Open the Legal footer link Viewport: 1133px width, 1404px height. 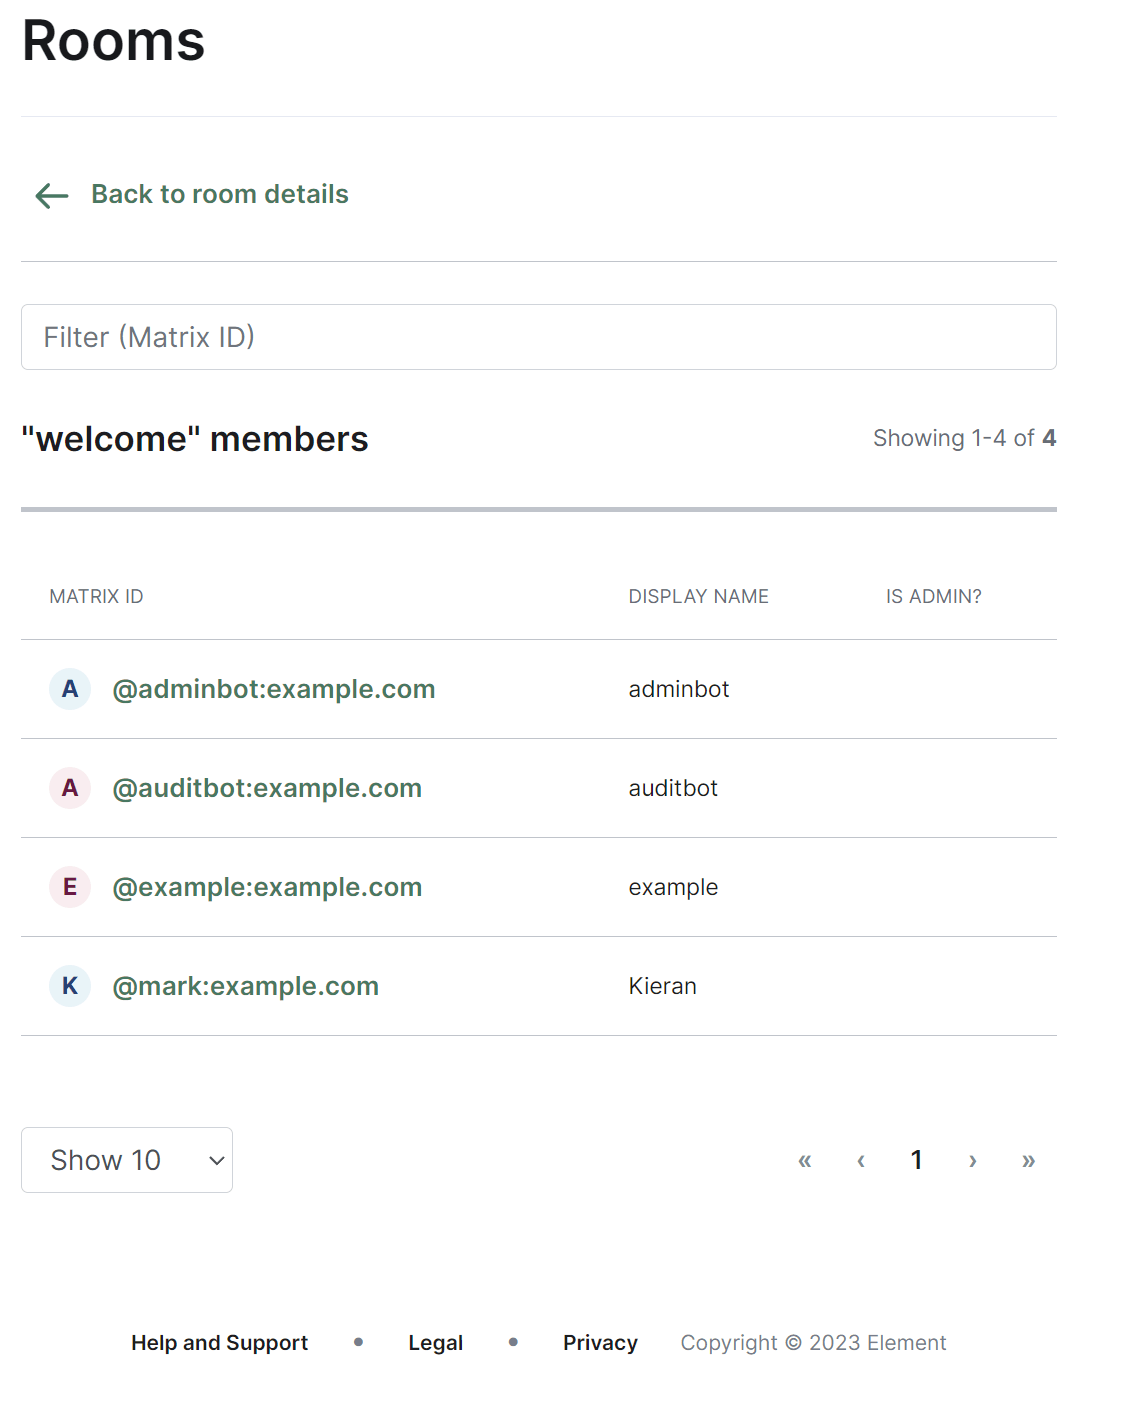436,1343
